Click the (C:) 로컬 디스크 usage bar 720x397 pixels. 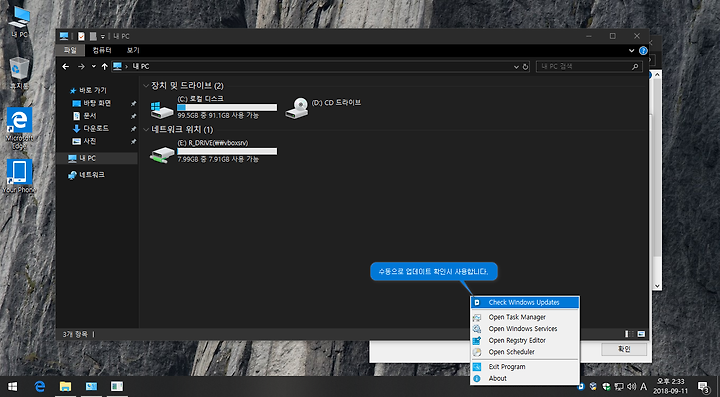click(x=227, y=107)
